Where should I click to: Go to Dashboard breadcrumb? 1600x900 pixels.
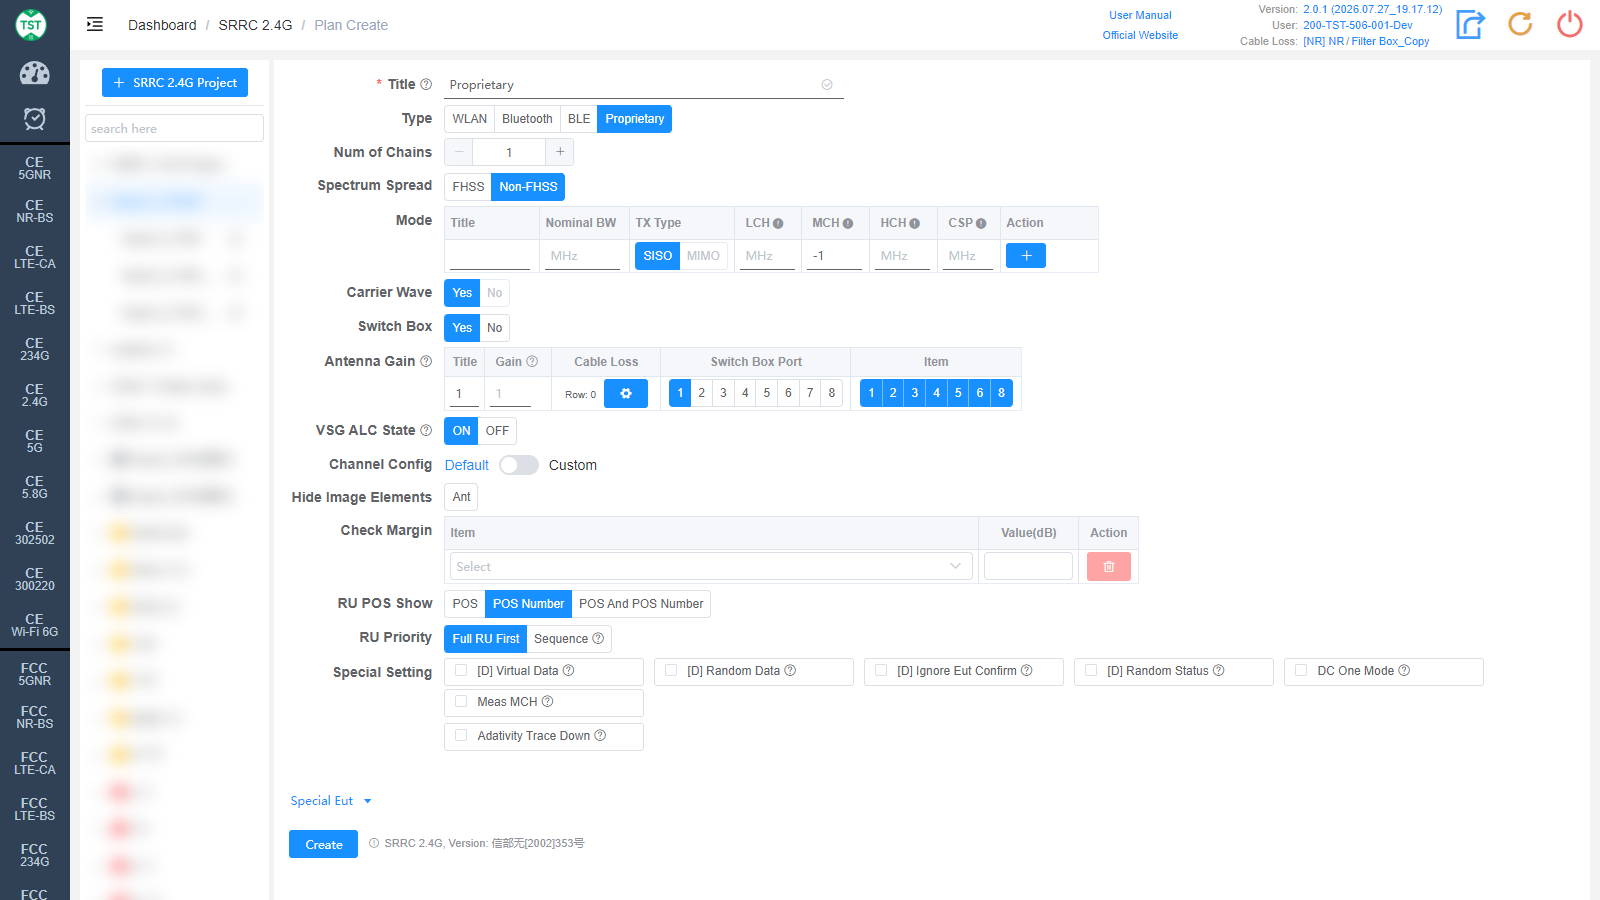162,25
